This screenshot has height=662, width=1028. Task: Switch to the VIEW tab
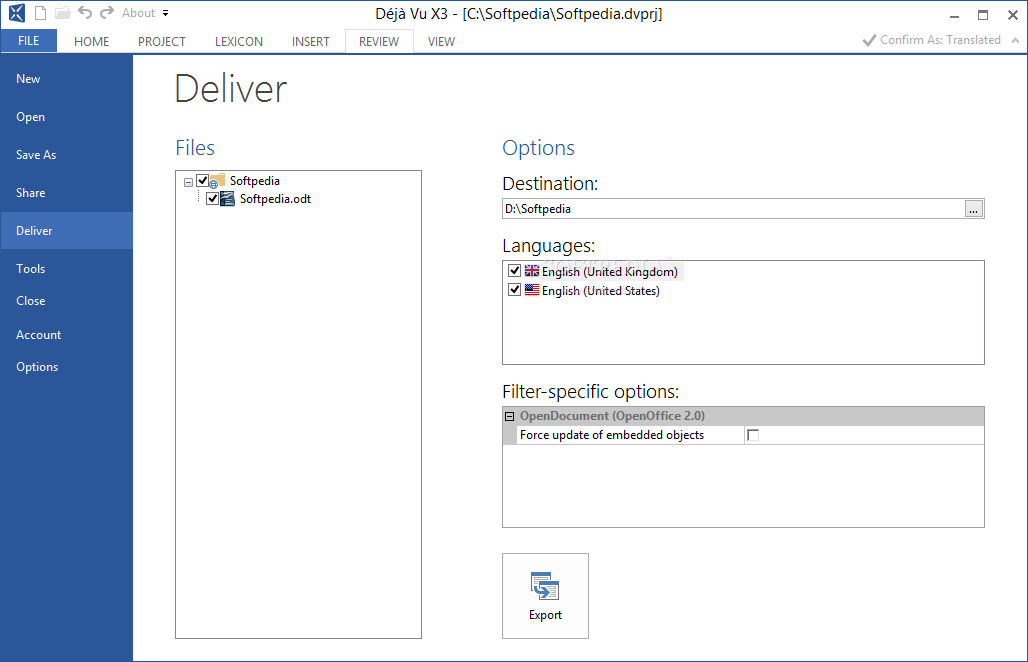[441, 41]
